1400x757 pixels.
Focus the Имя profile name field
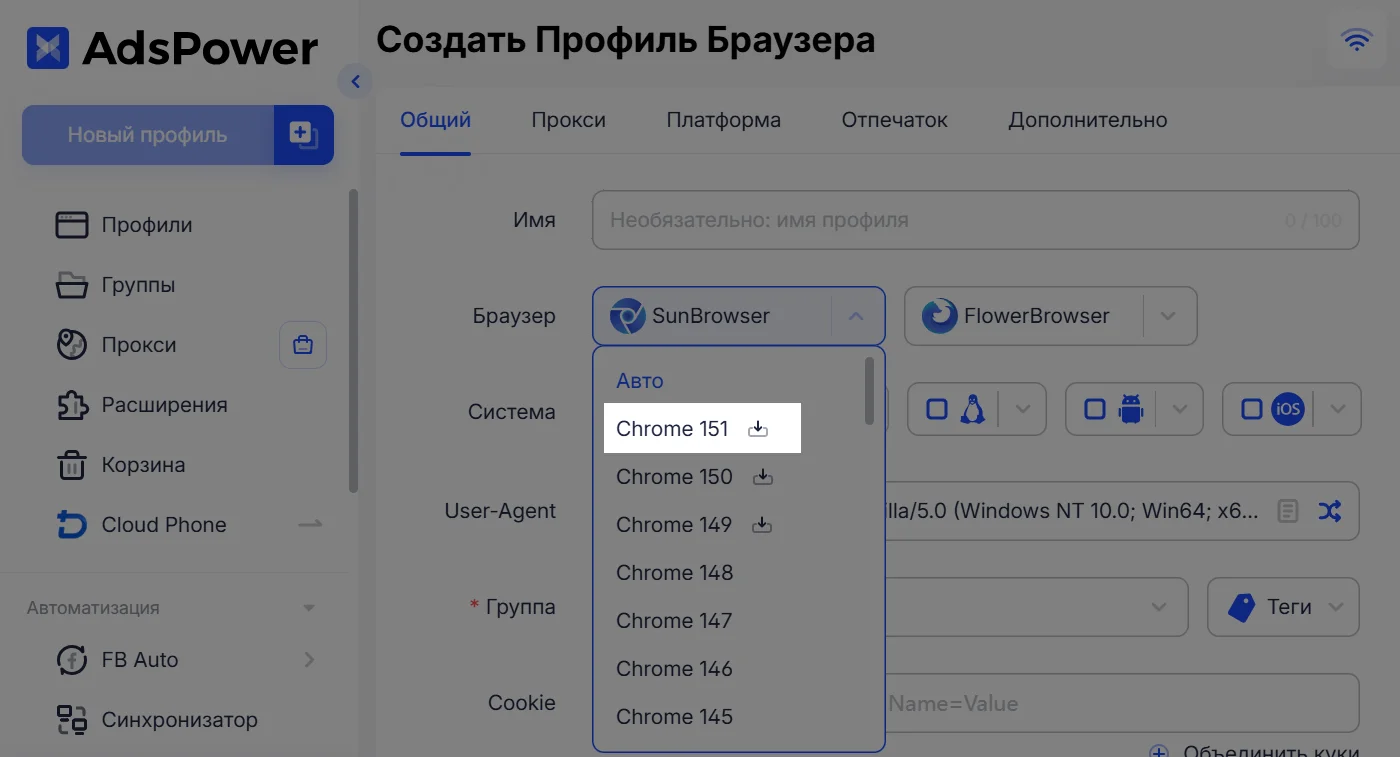coord(976,220)
